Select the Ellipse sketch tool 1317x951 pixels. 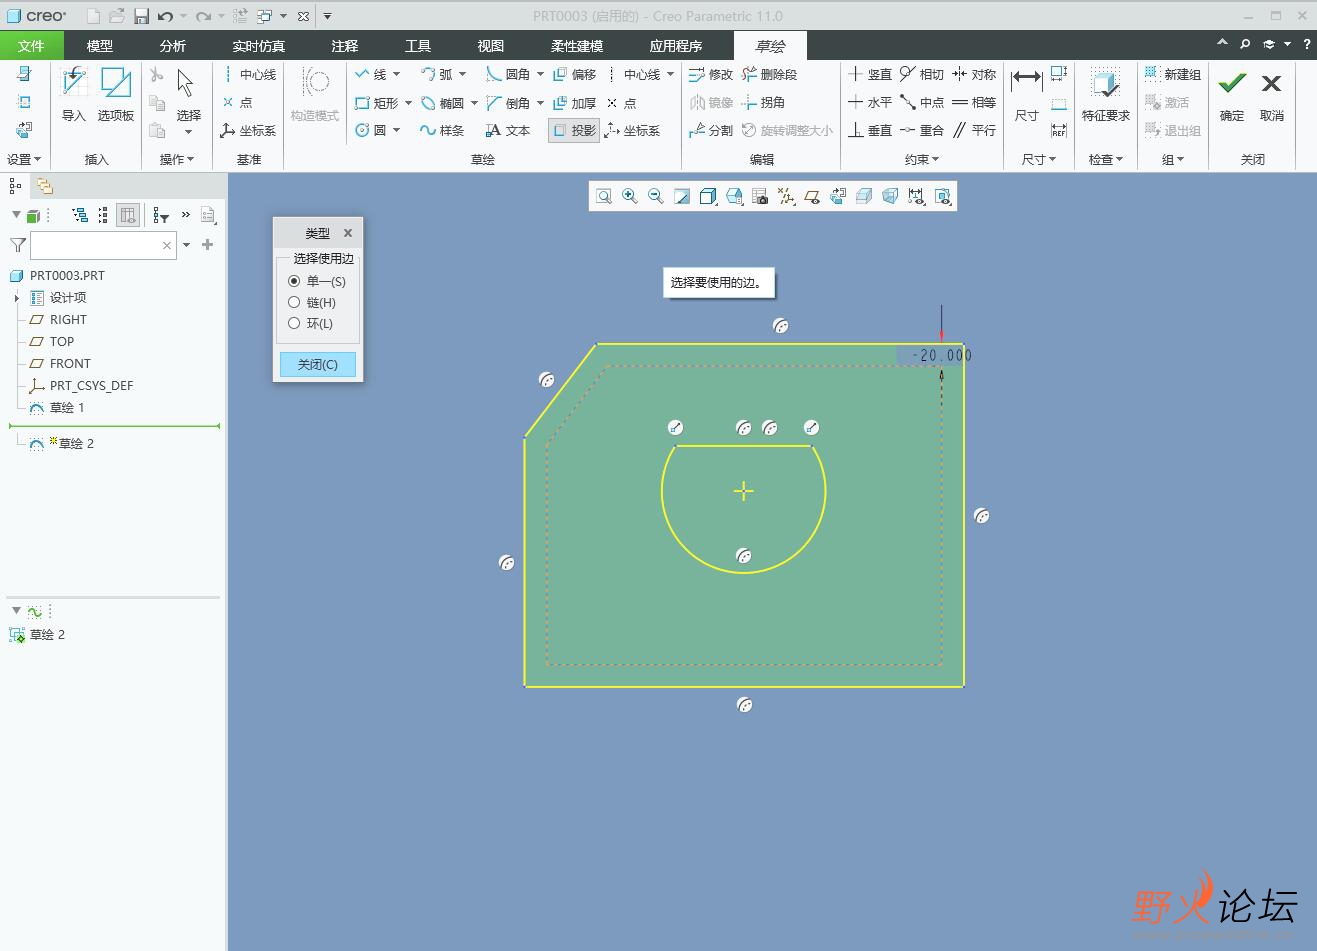(442, 103)
